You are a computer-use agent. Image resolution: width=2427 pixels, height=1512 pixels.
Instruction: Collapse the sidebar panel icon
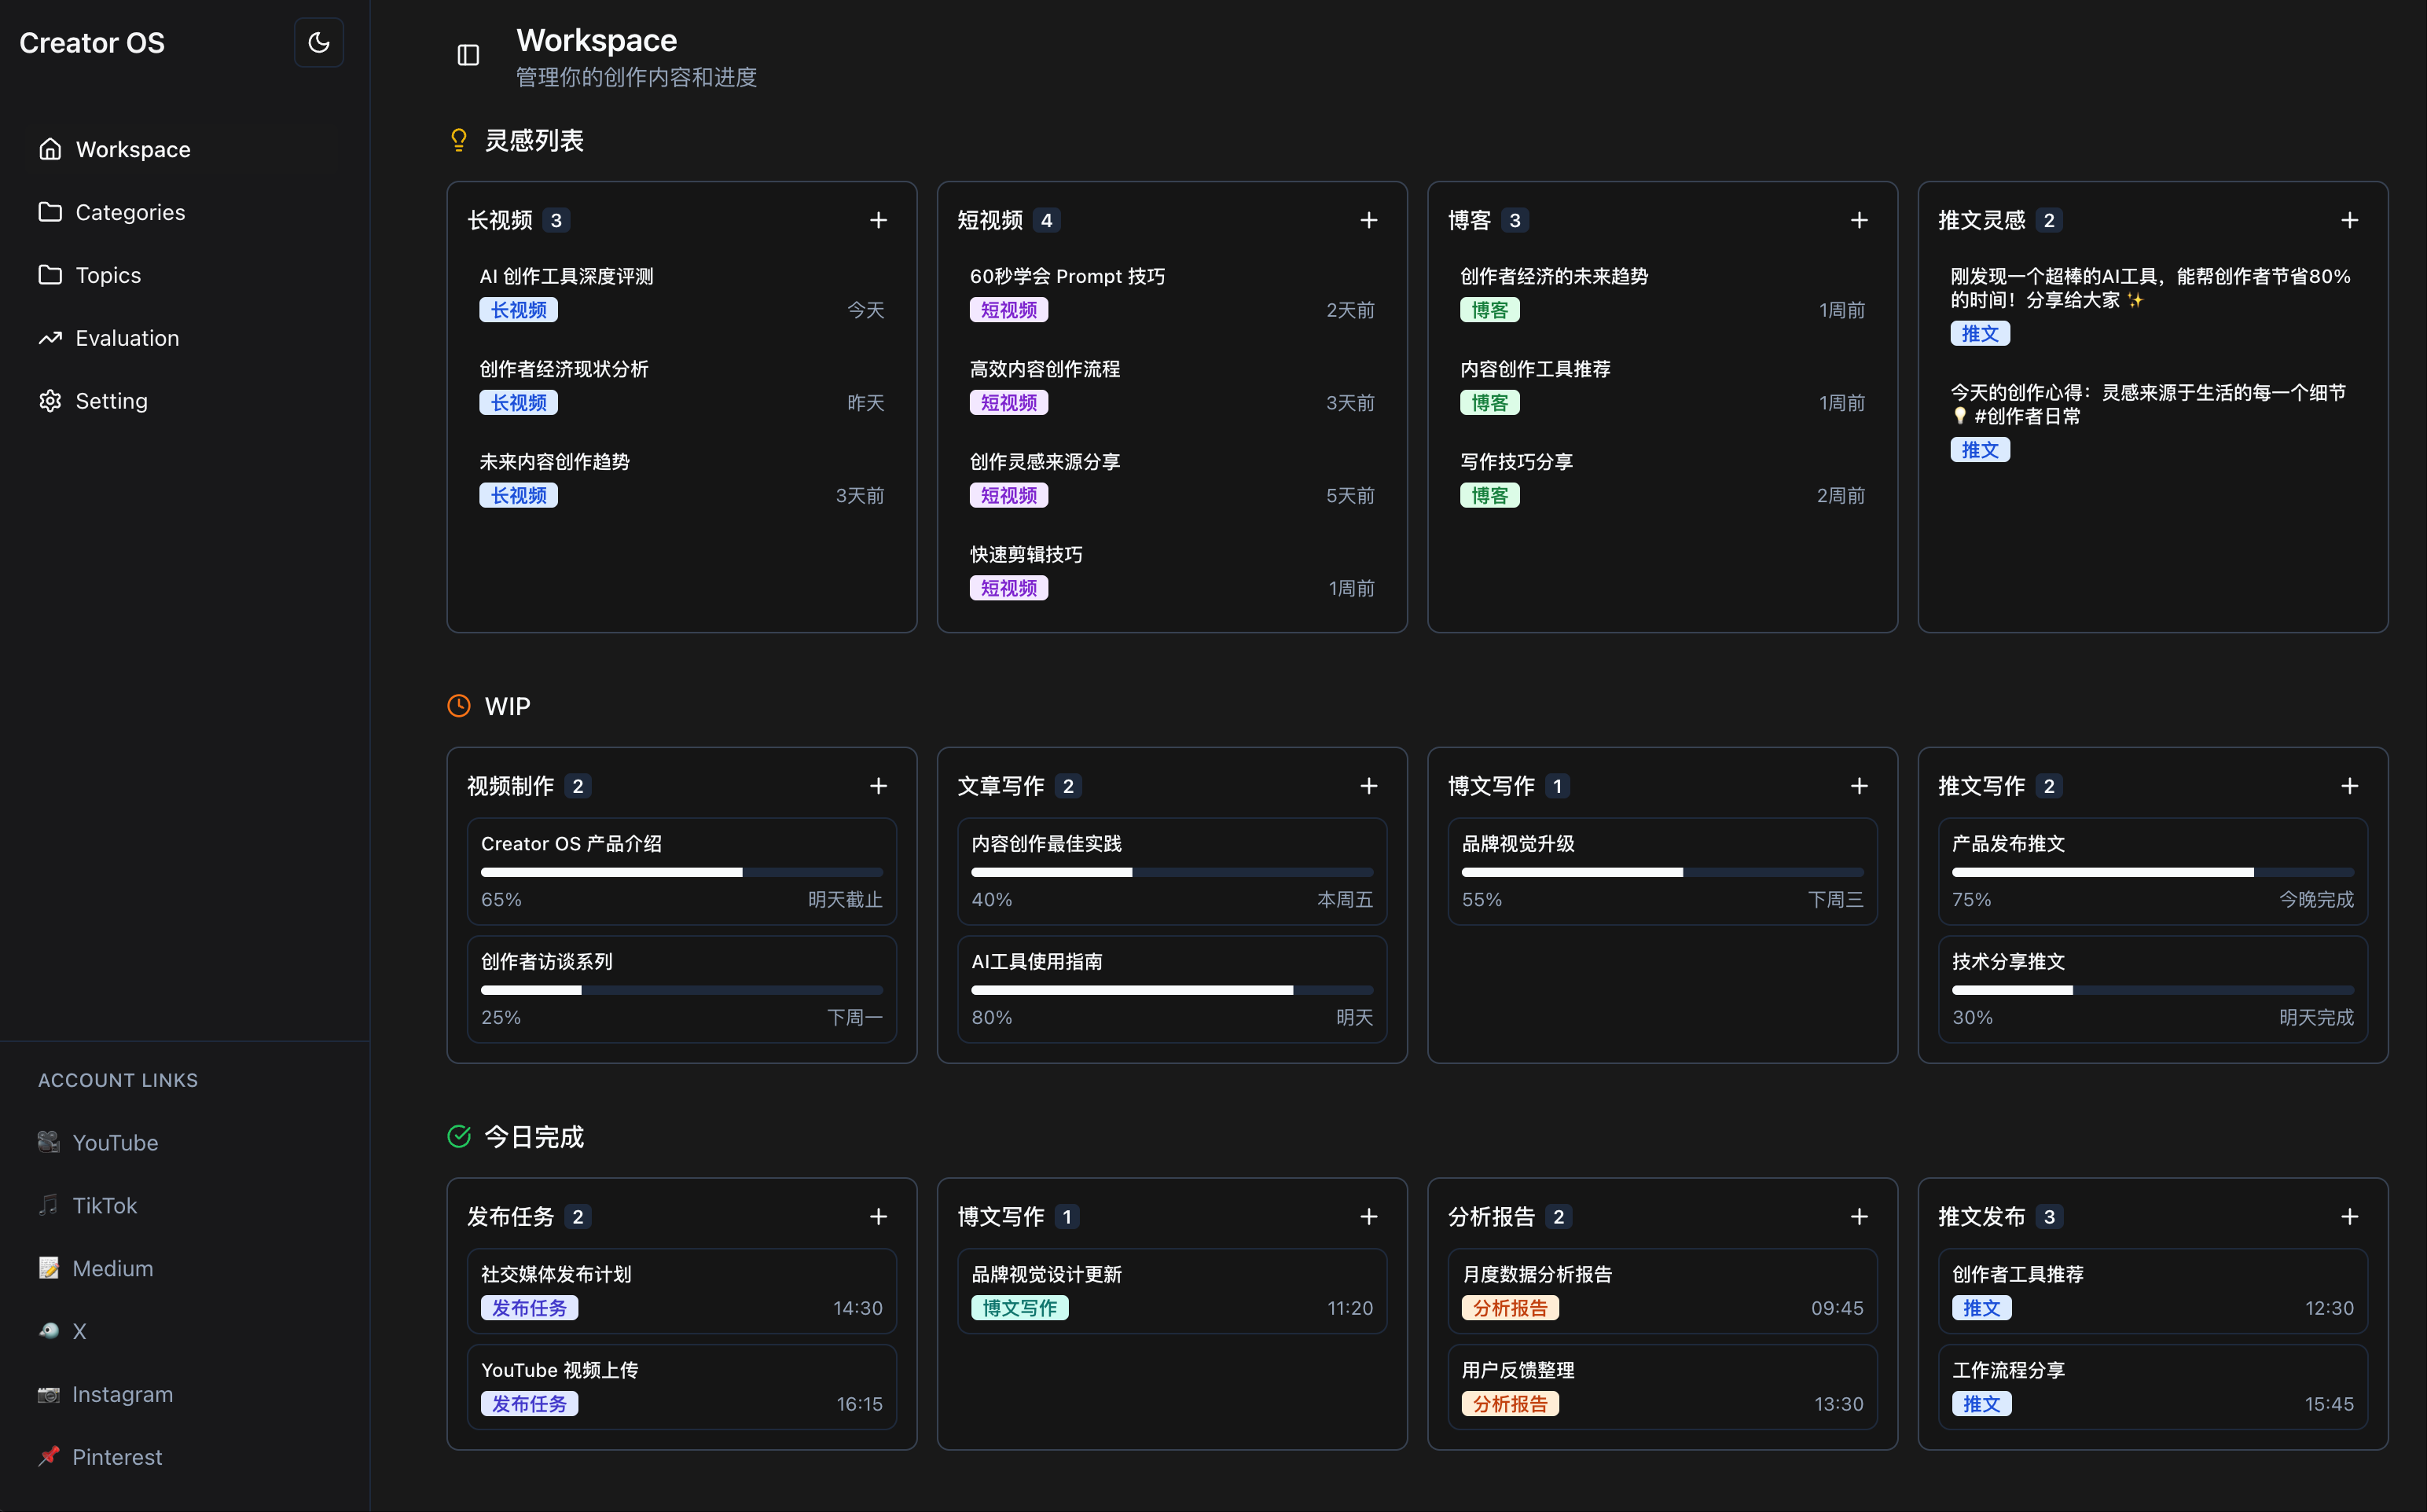468,55
